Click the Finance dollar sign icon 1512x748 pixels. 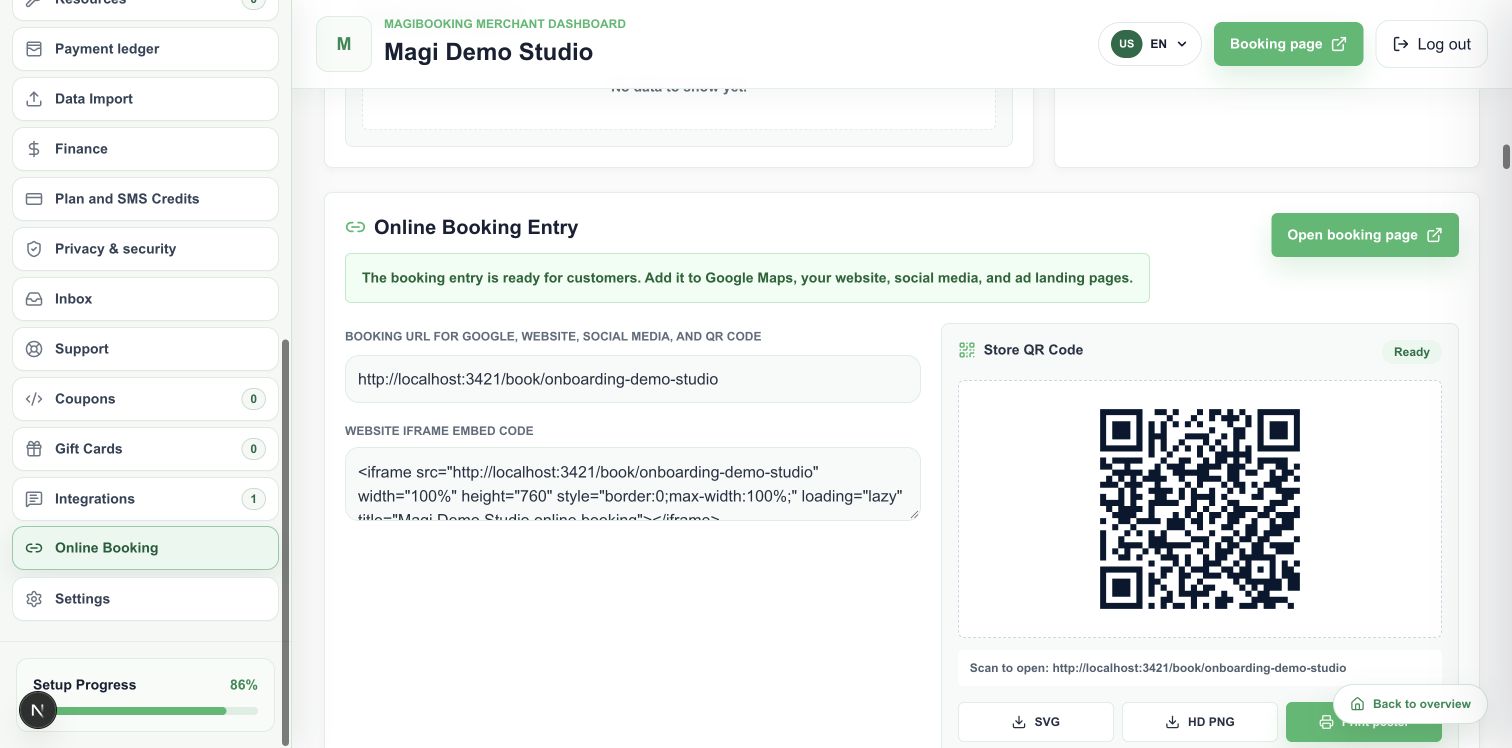(x=34, y=149)
